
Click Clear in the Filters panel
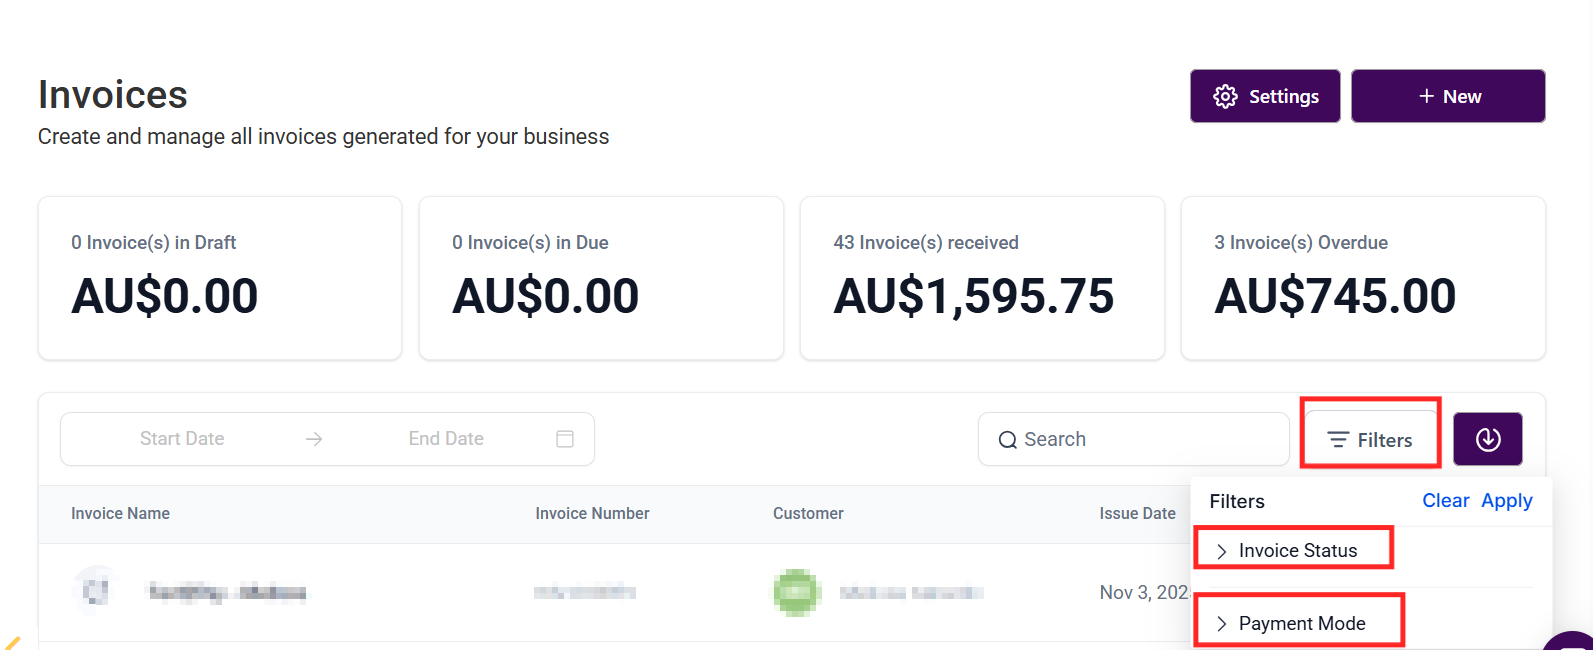tap(1445, 501)
